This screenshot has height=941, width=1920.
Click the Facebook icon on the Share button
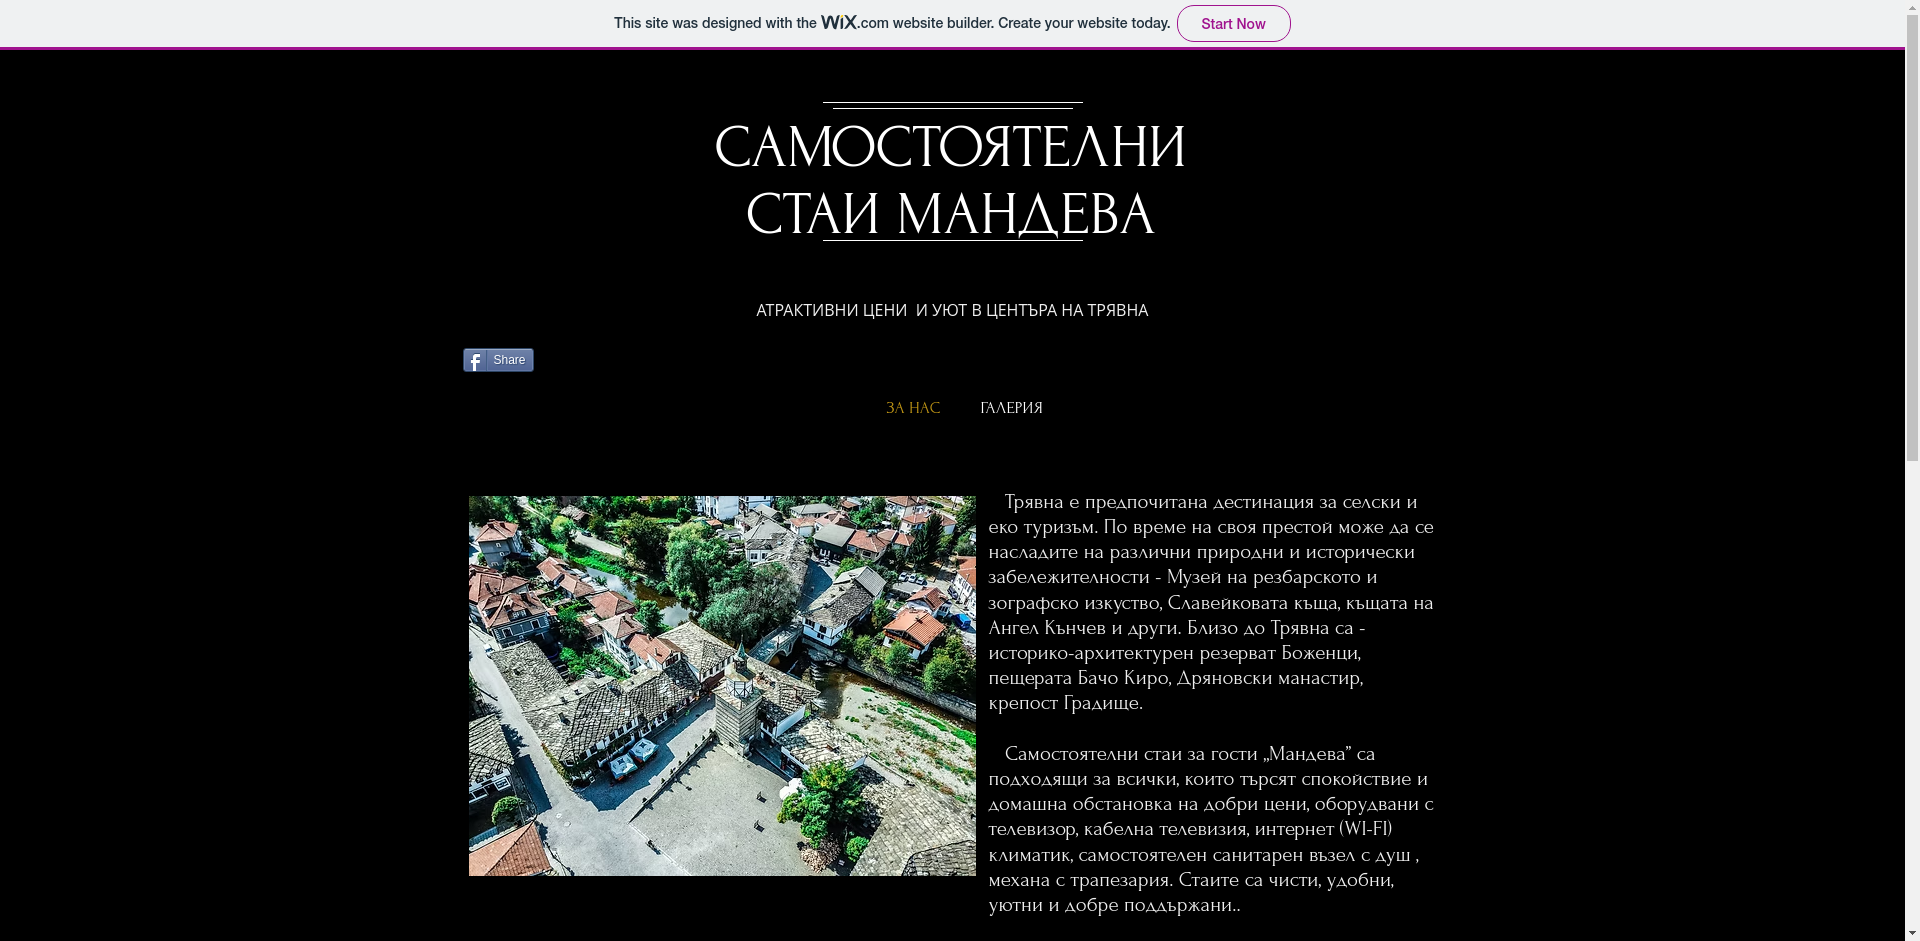474,361
